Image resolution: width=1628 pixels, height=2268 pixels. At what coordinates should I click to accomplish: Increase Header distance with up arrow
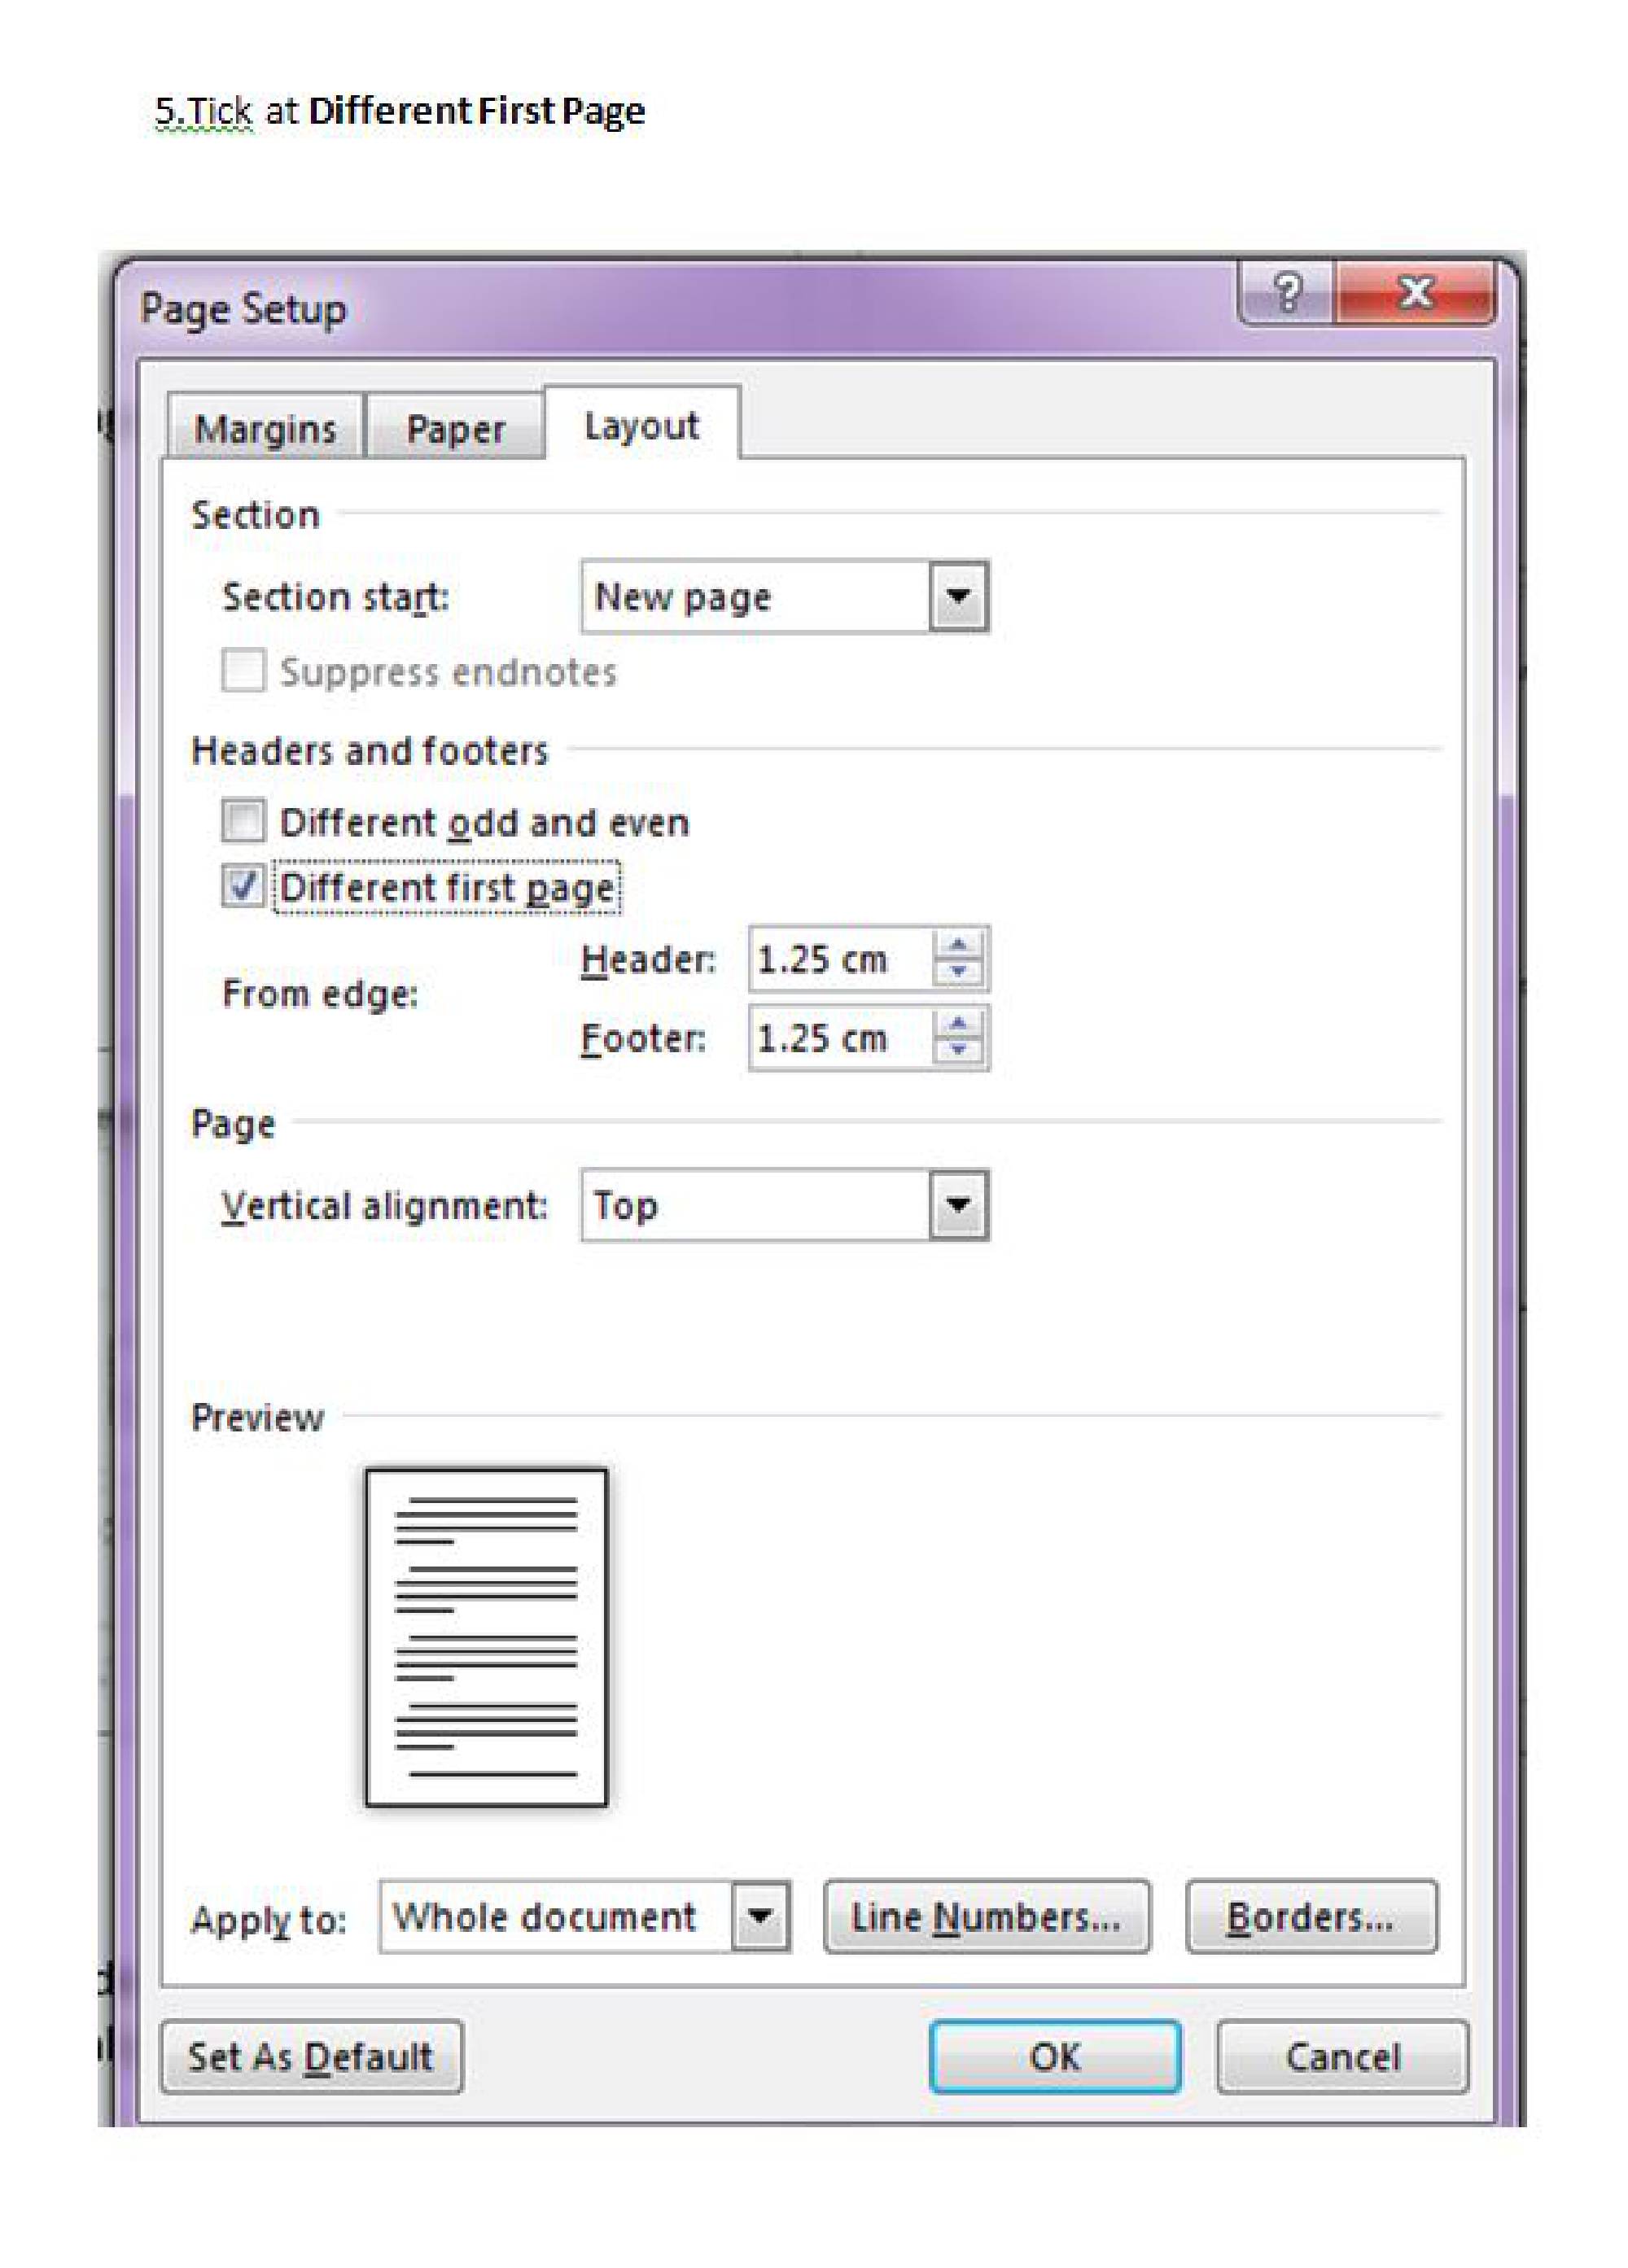click(958, 945)
